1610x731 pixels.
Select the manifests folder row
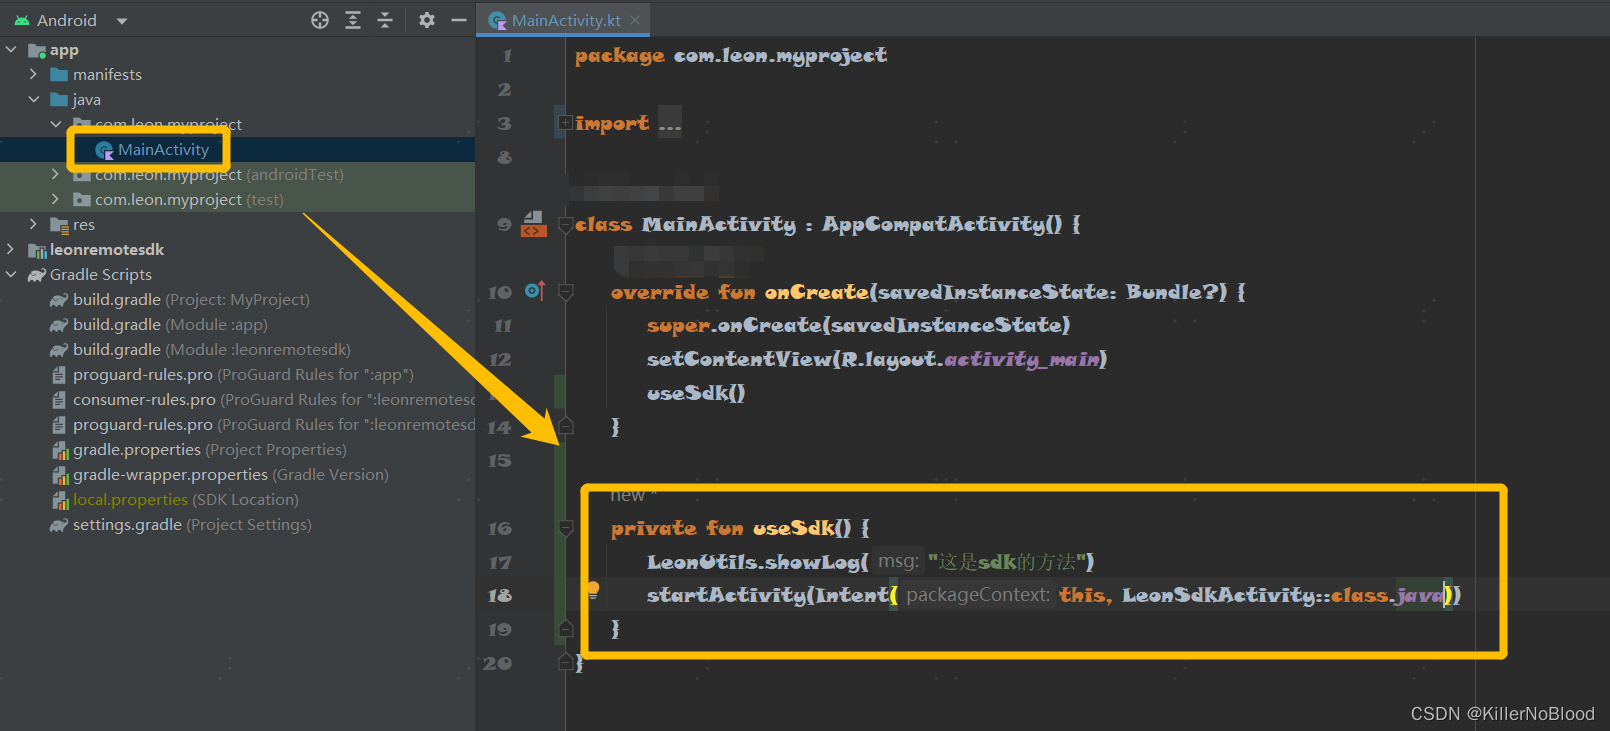pyautogui.click(x=237, y=74)
